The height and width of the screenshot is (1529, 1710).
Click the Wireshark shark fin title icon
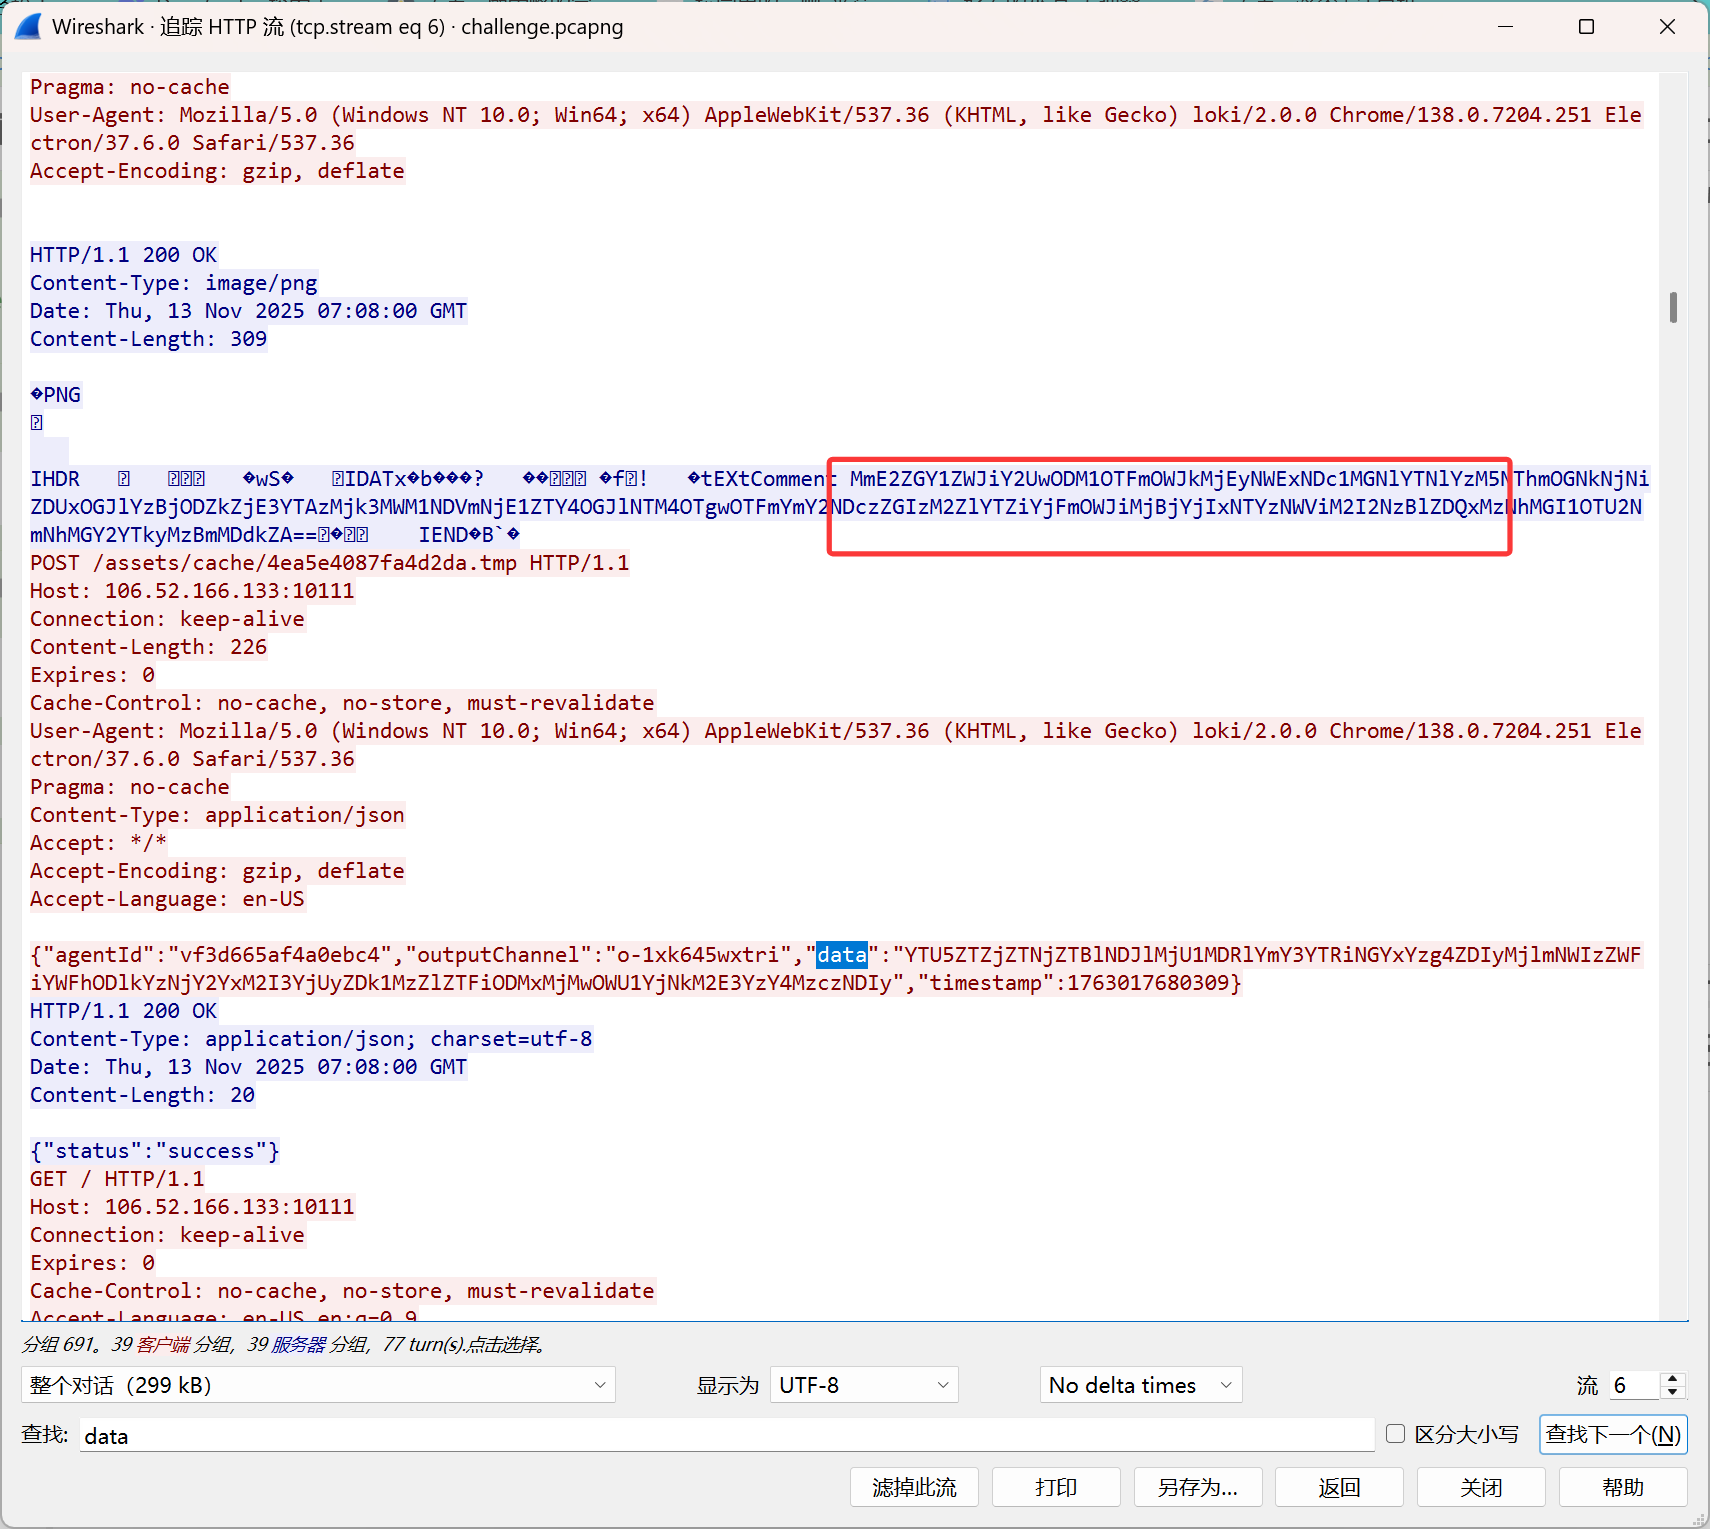pyautogui.click(x=28, y=27)
